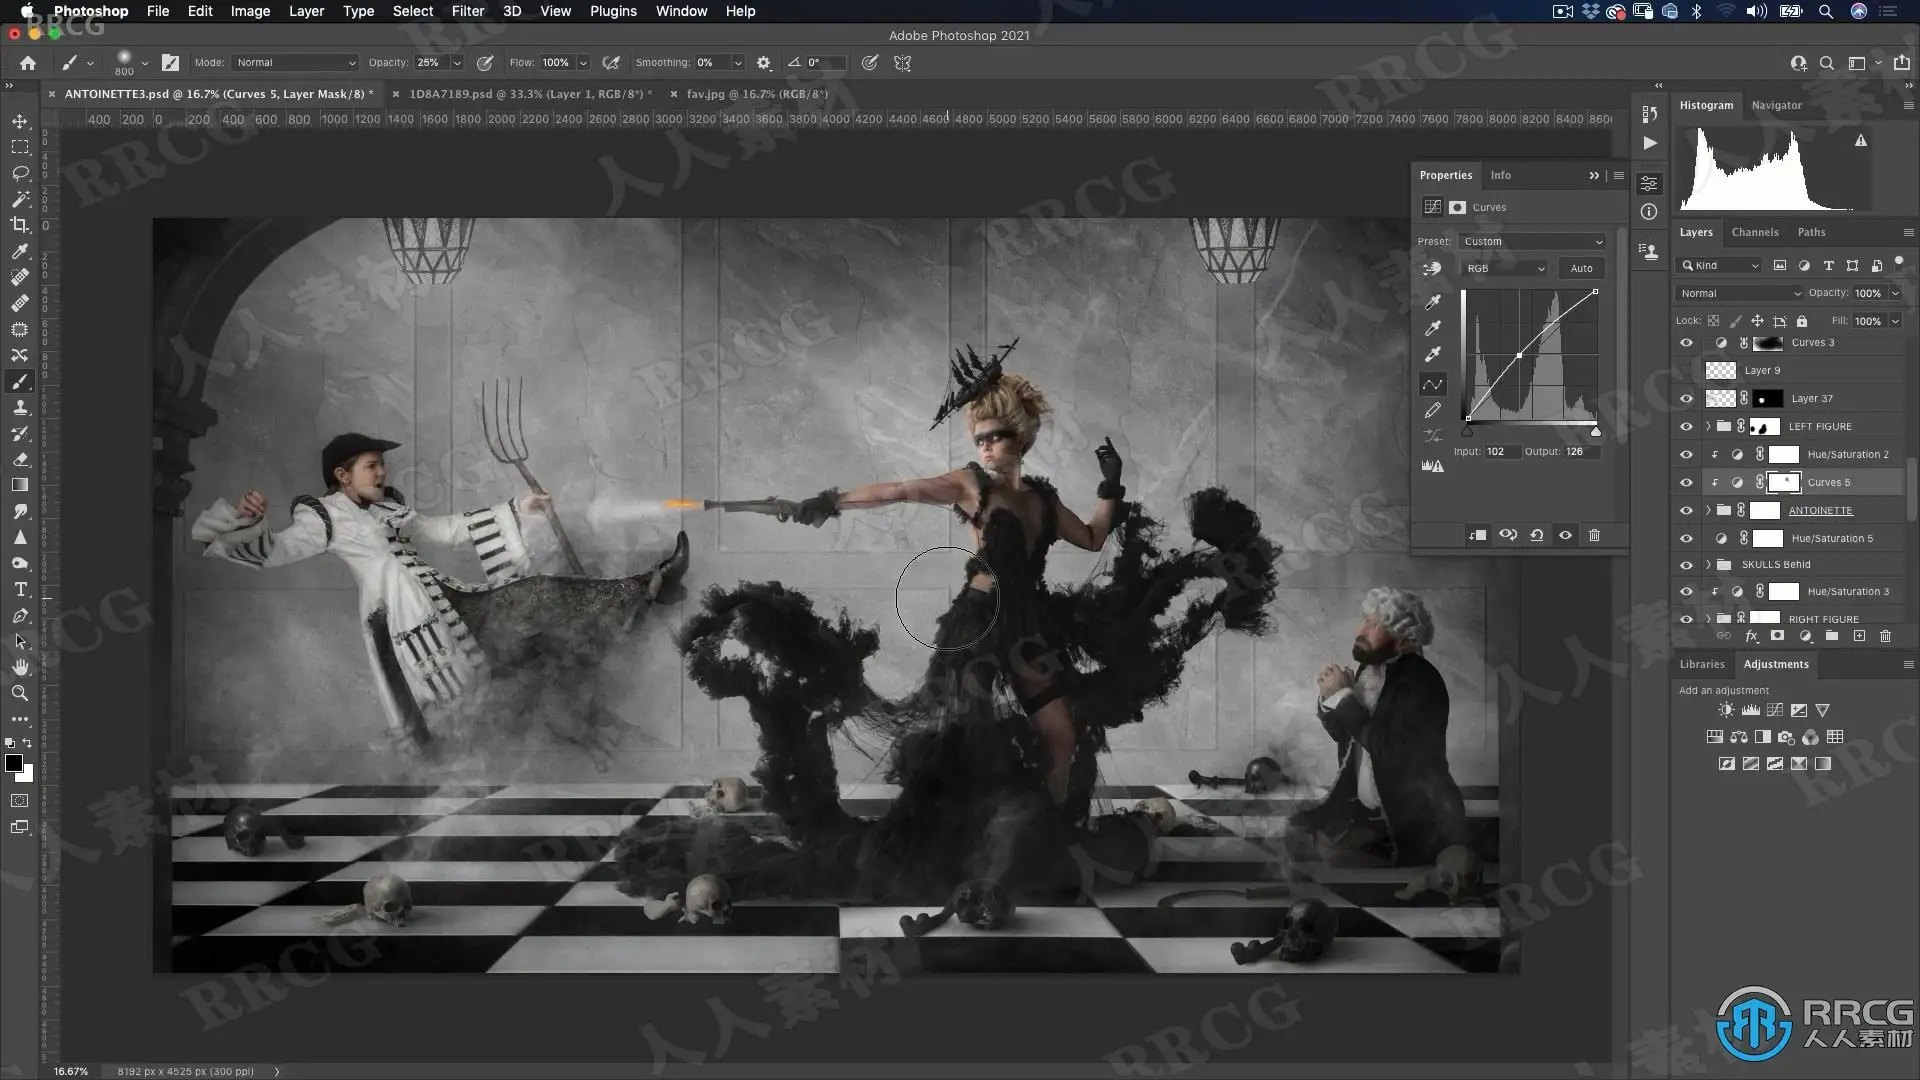Select the Crop tool
The image size is (1920, 1080).
[x=20, y=225]
